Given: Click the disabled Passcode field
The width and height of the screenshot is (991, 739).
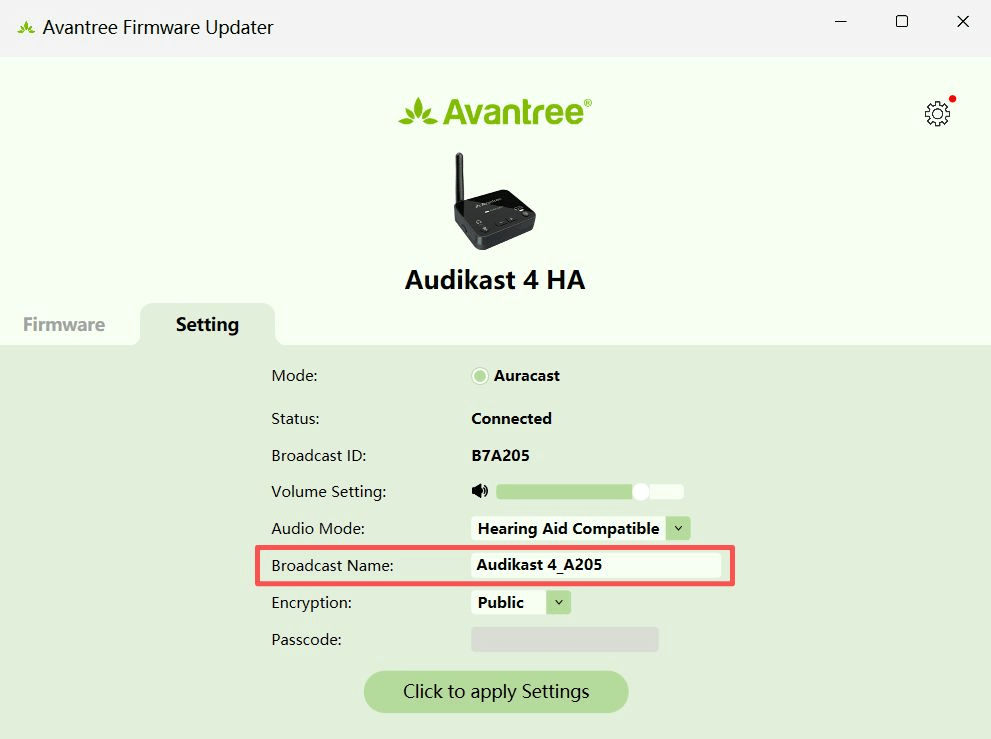Looking at the screenshot, I should click(x=564, y=639).
